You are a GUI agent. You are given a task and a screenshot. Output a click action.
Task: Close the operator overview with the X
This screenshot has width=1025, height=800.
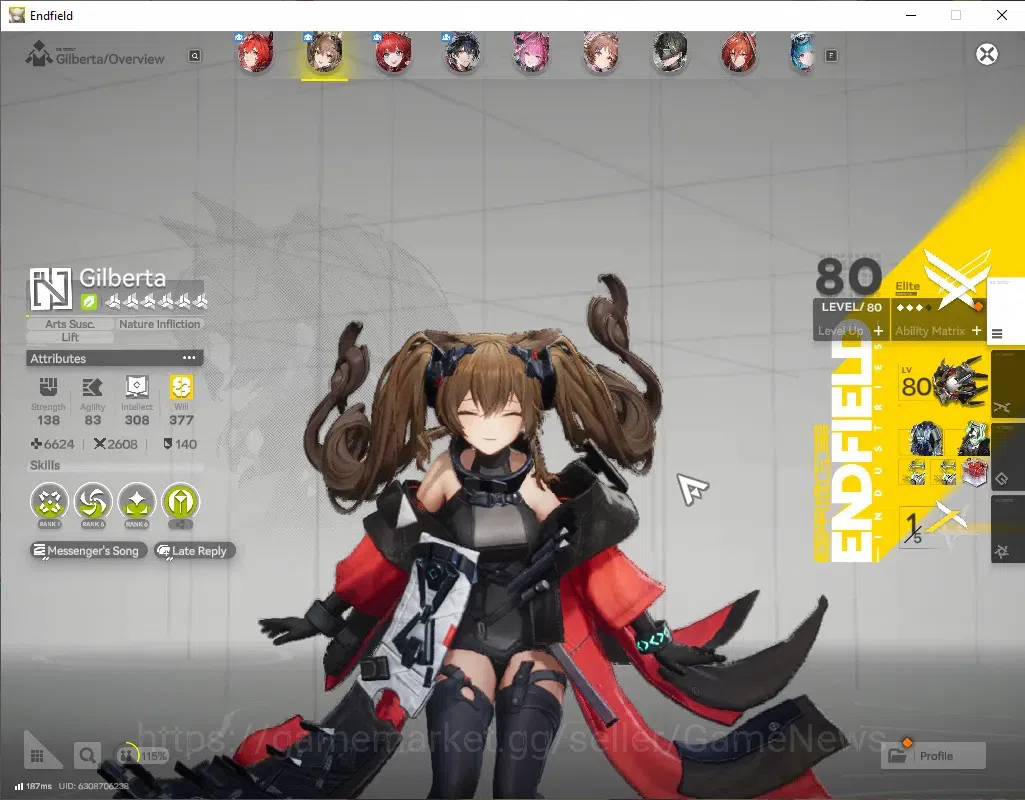[986, 54]
